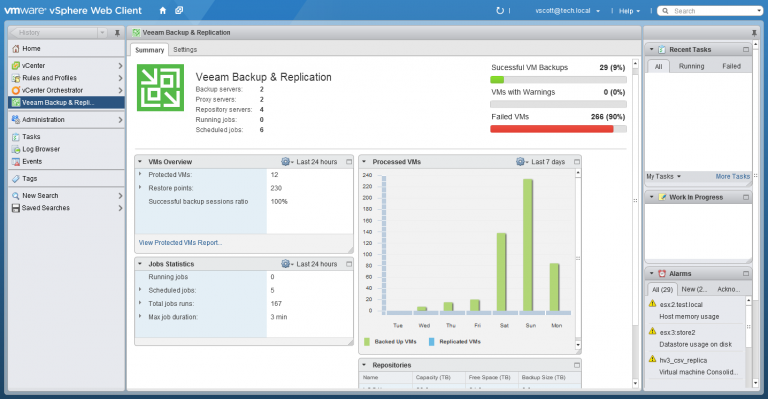Maximize the Recent Tasks panel
The width and height of the screenshot is (768, 399).
pyautogui.click(x=745, y=49)
